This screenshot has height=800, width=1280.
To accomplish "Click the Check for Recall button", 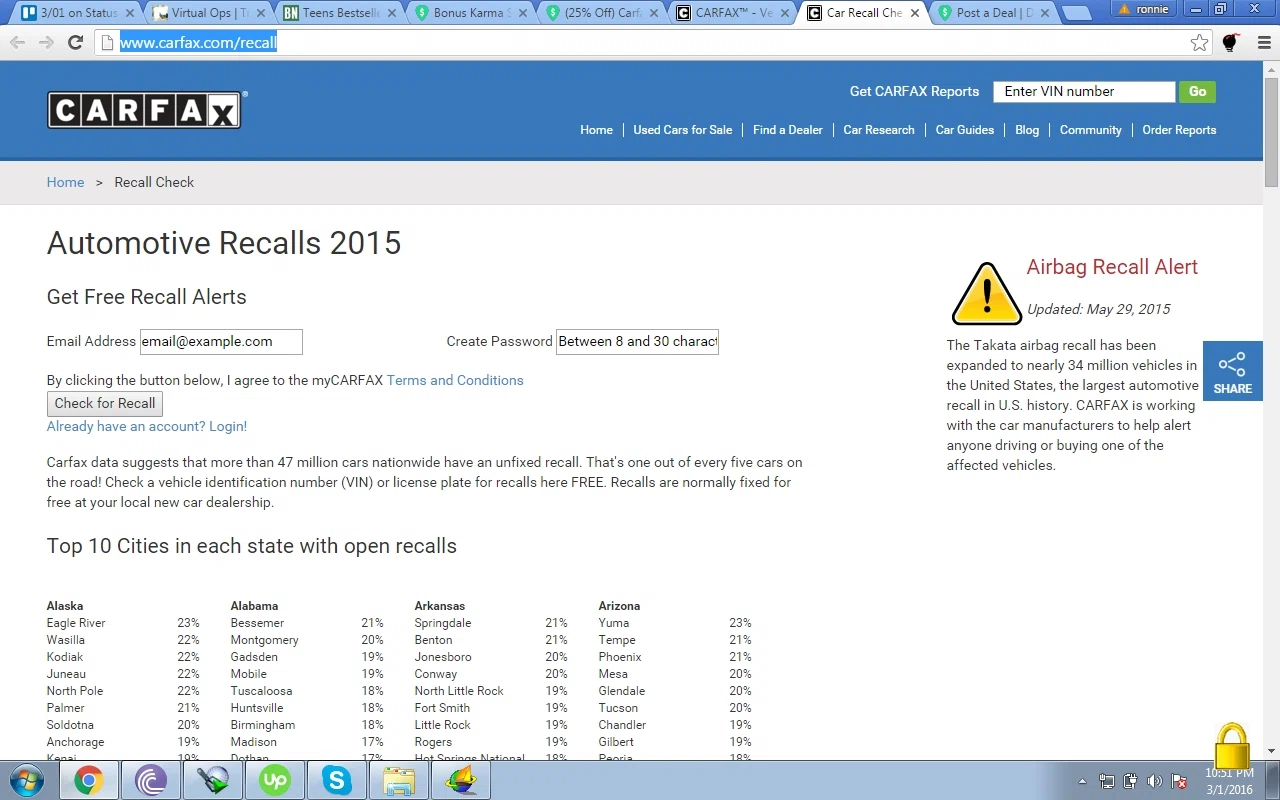I will tap(105, 403).
